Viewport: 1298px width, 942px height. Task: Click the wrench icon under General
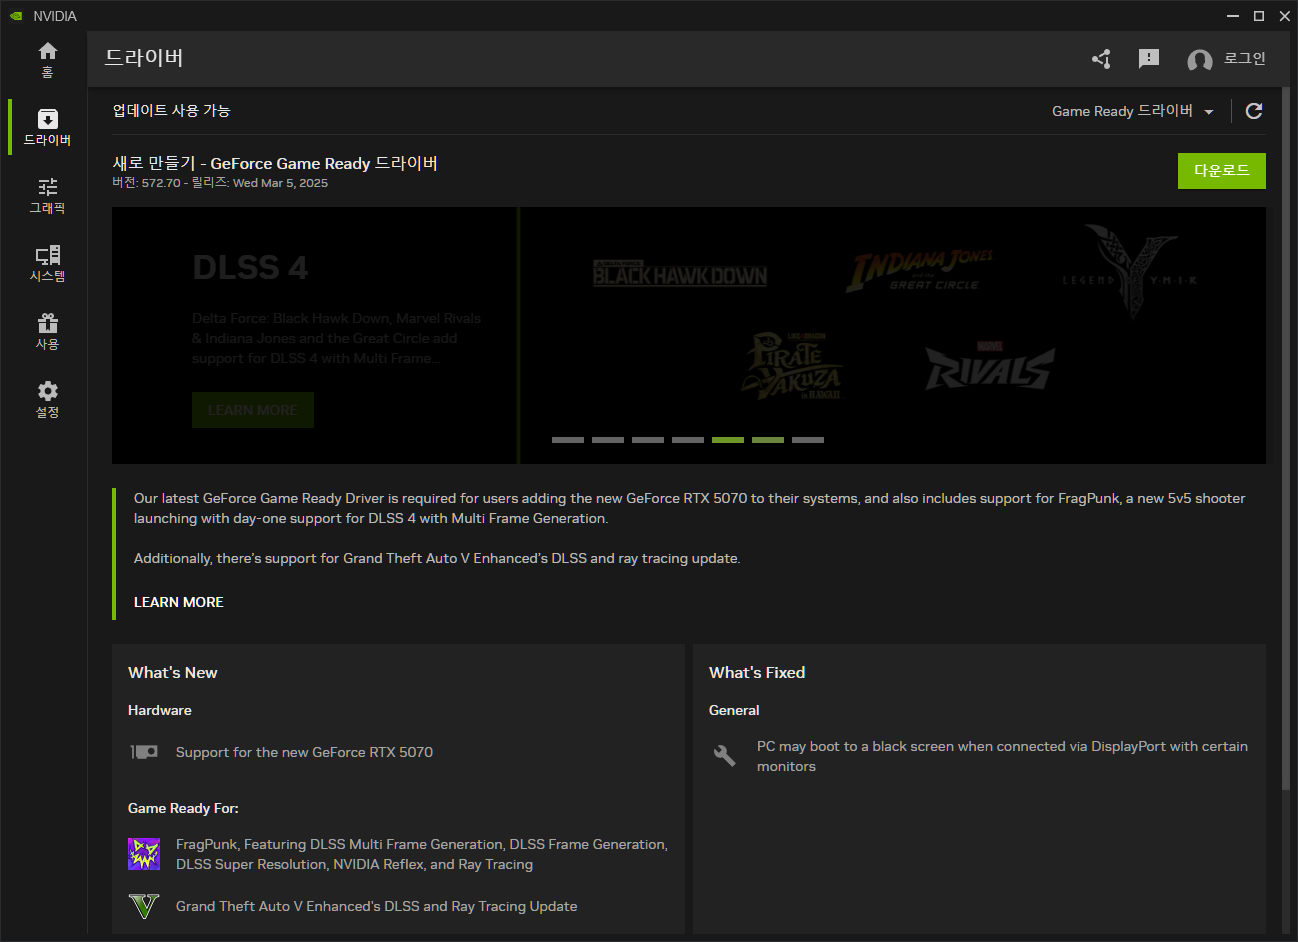(x=724, y=756)
